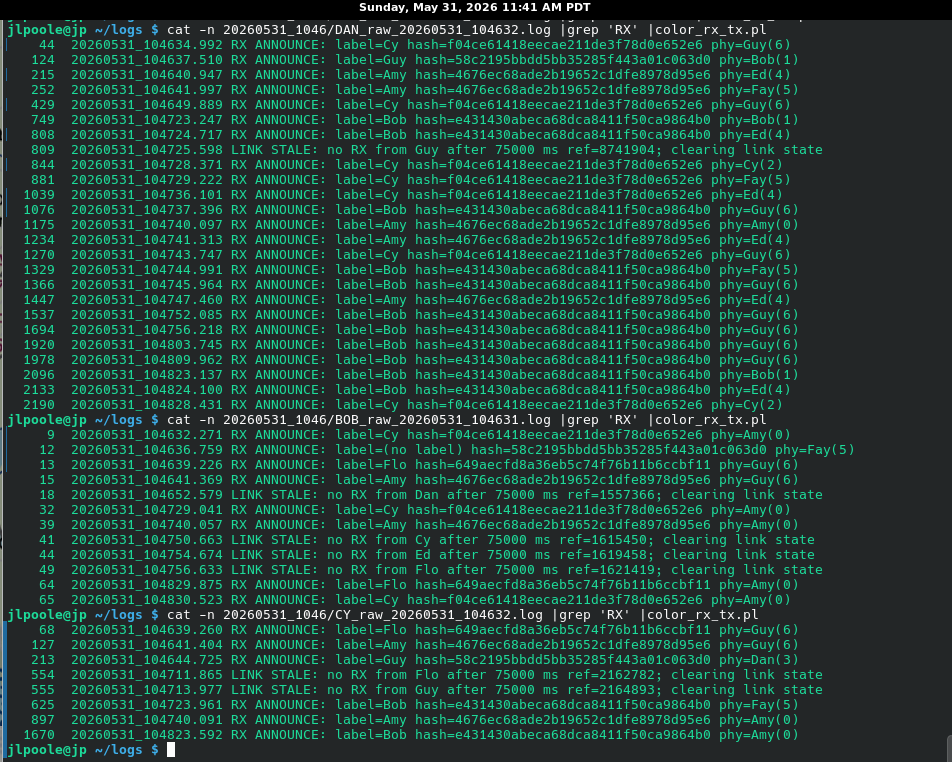Click line number 555
This screenshot has width=952, height=762.
tap(42, 690)
